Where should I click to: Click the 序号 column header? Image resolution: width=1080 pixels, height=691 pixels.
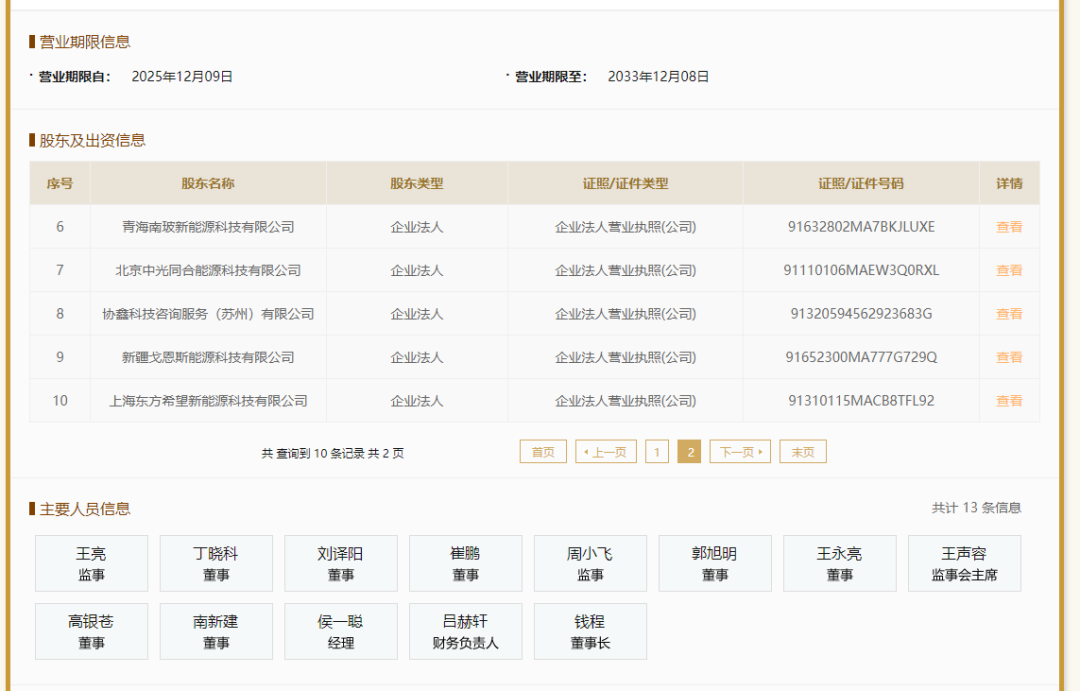pos(60,183)
